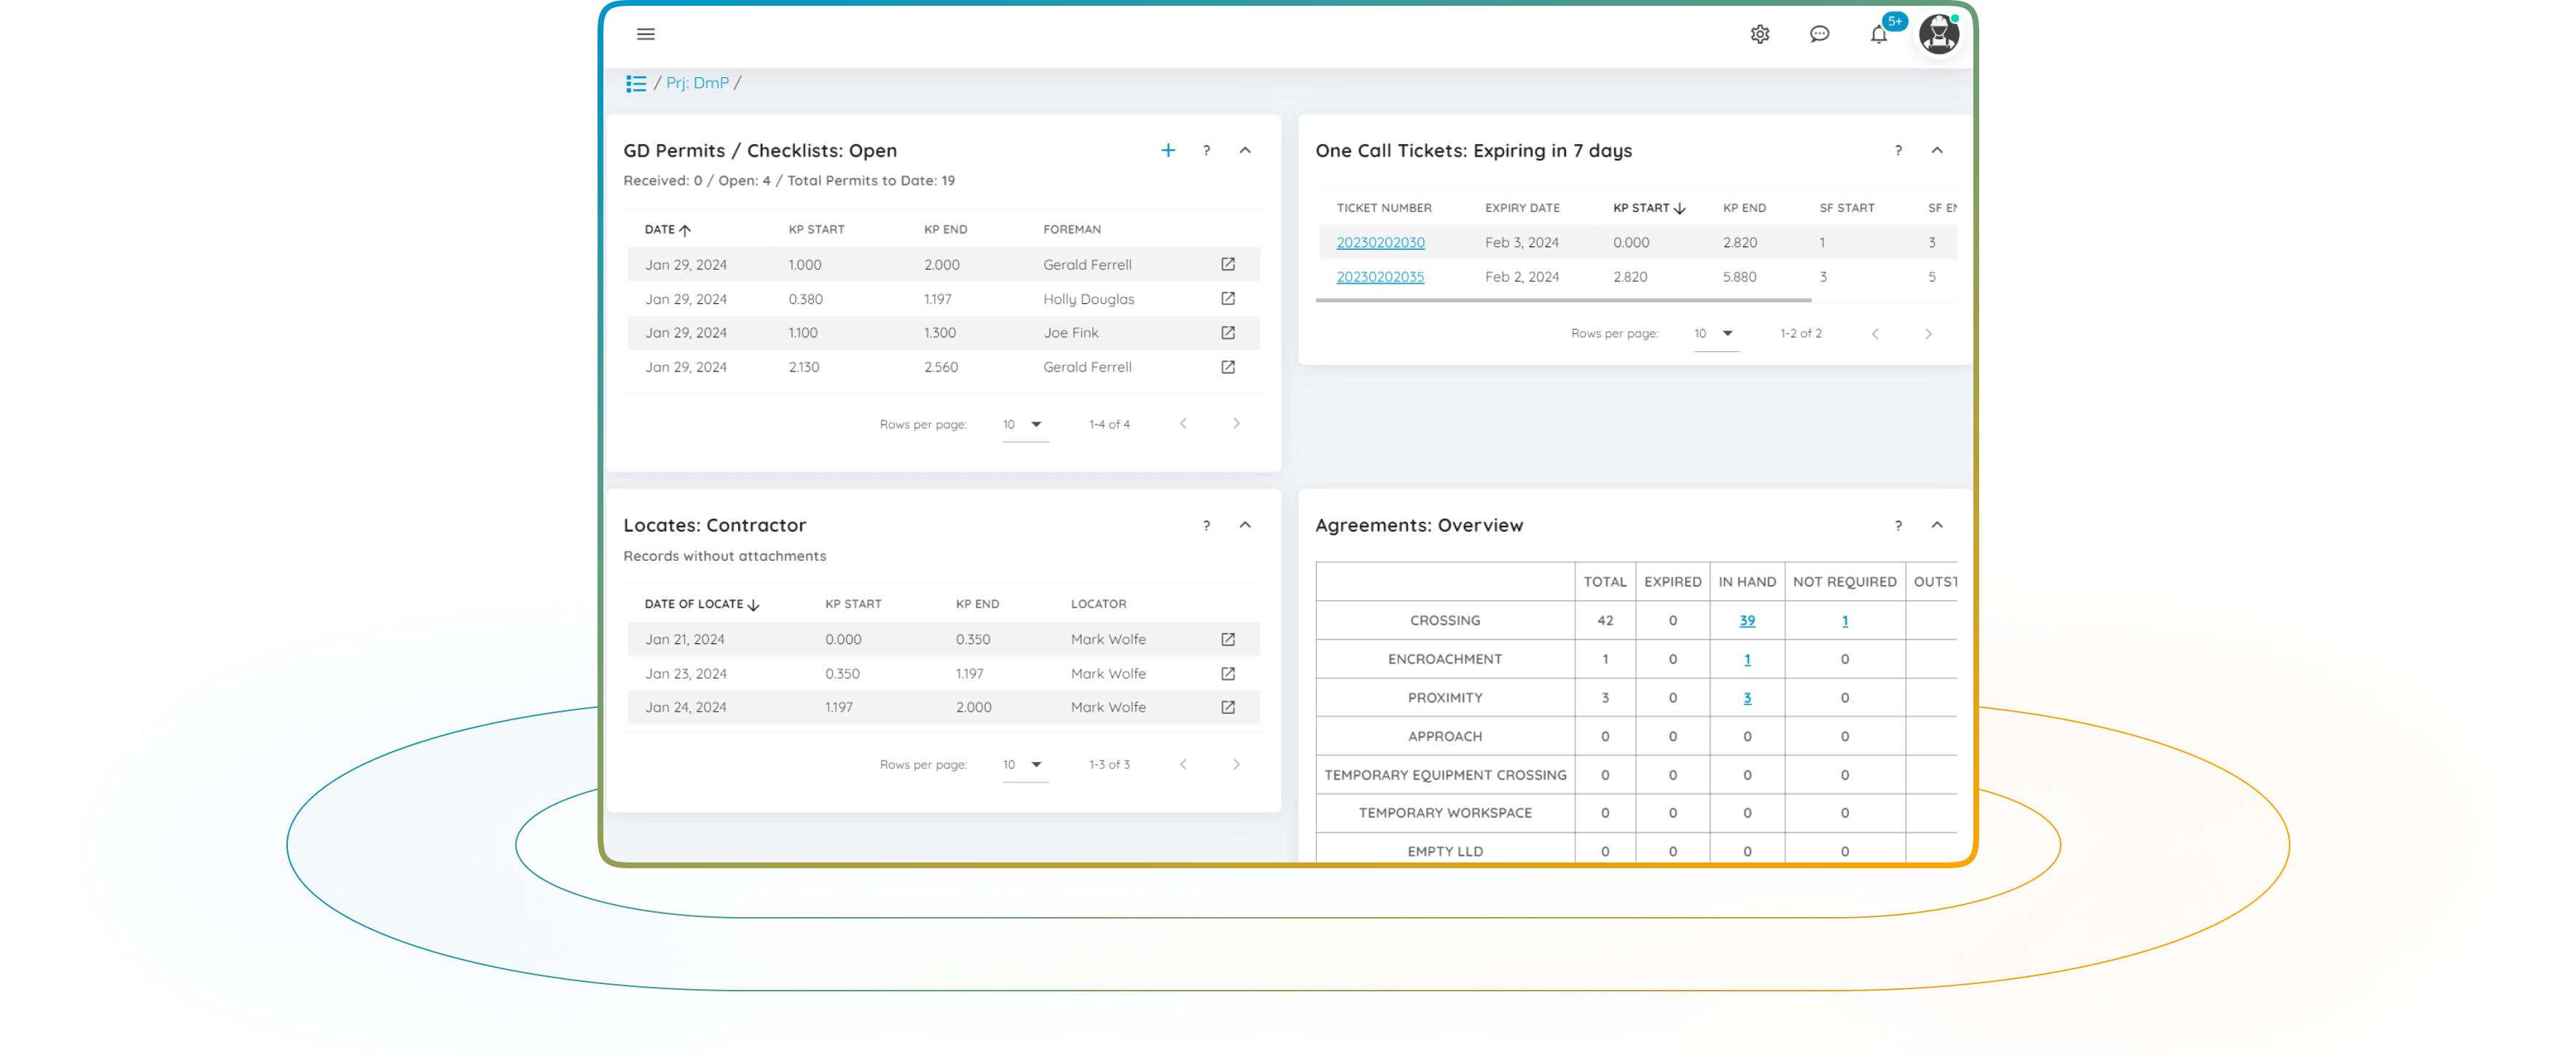
Task: Open the rows per page dropdown in One Call Tickets
Action: point(1715,333)
